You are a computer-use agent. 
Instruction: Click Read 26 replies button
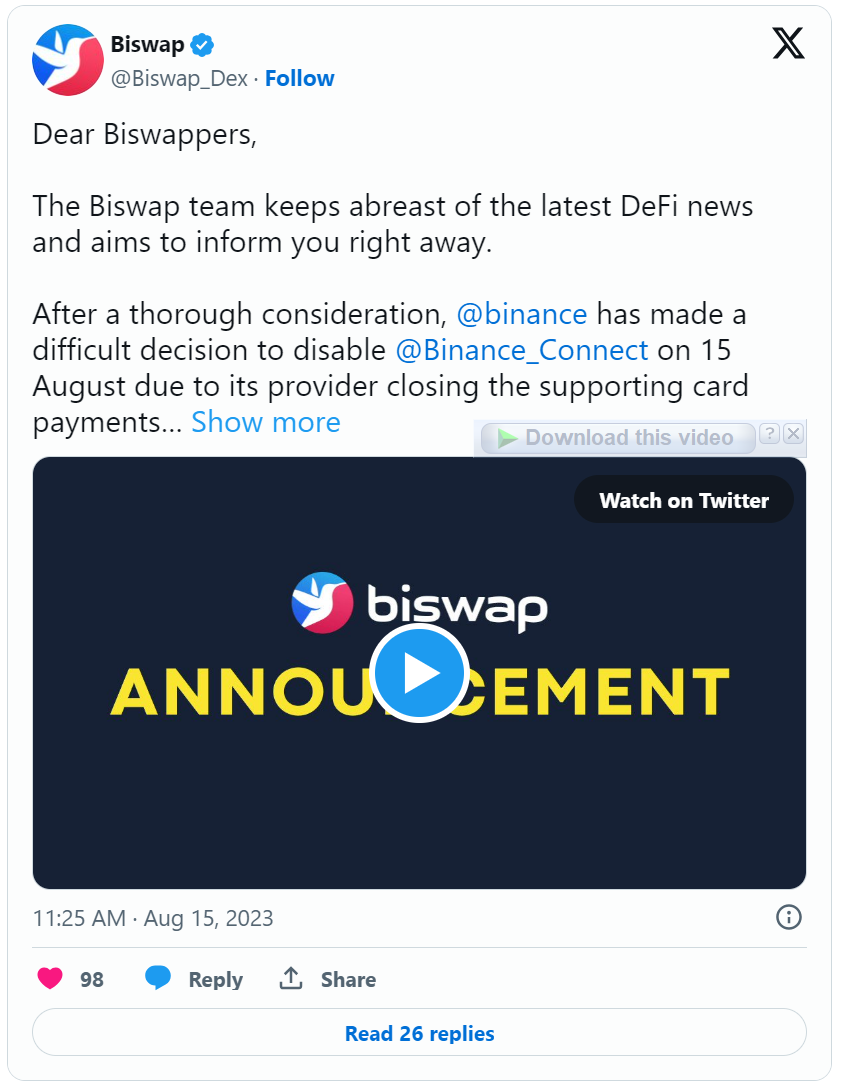pos(419,1033)
